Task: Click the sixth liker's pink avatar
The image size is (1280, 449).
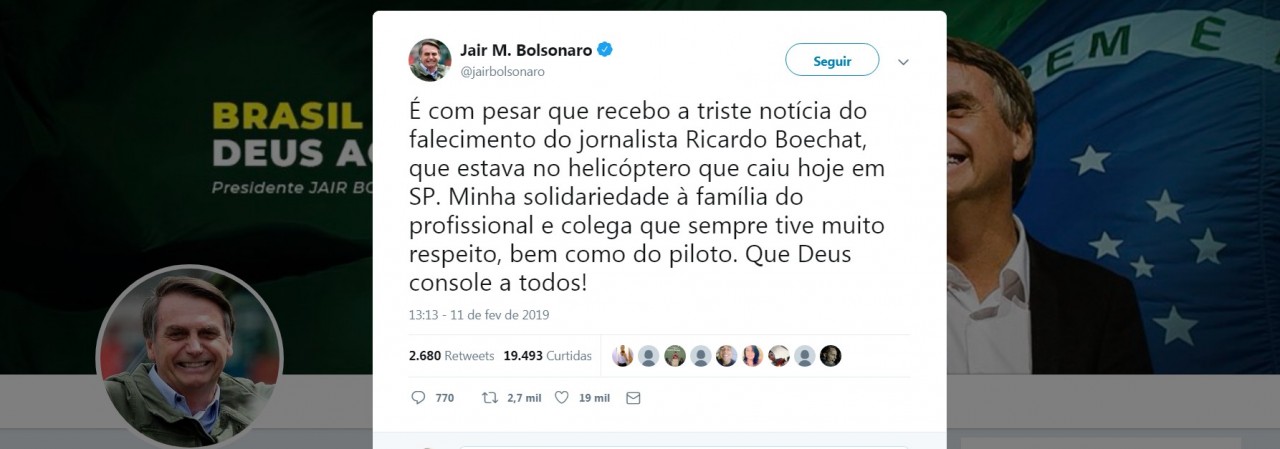Action: [x=753, y=356]
